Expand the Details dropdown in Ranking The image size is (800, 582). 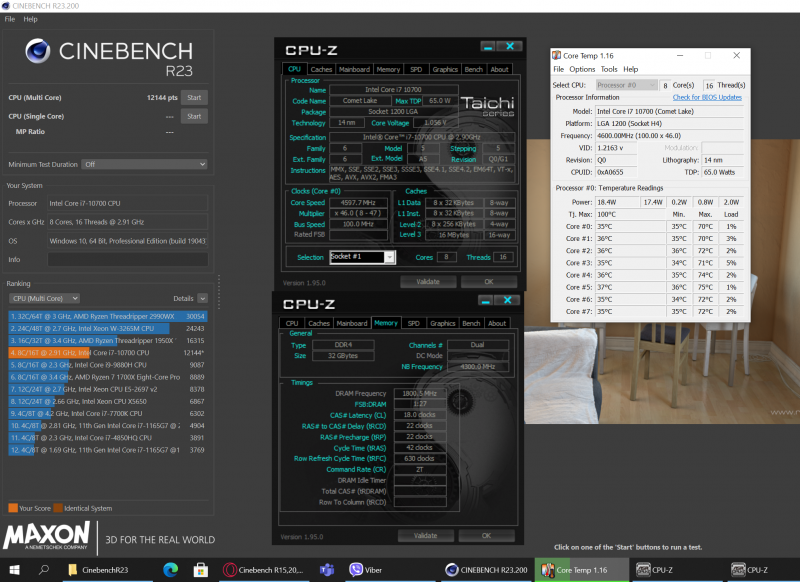pos(202,298)
